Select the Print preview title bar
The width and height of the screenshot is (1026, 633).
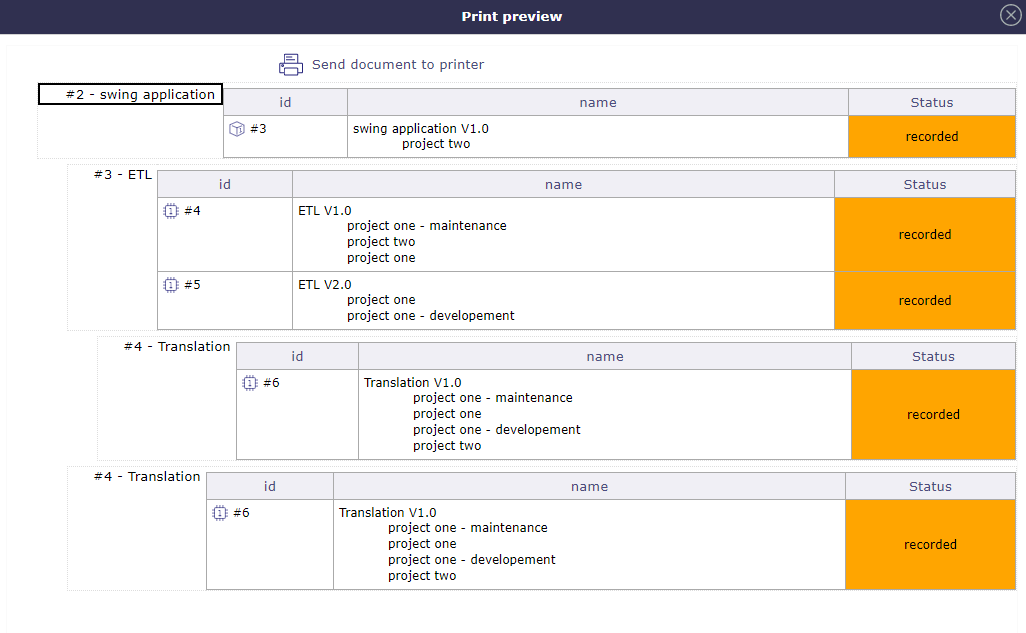tap(512, 16)
